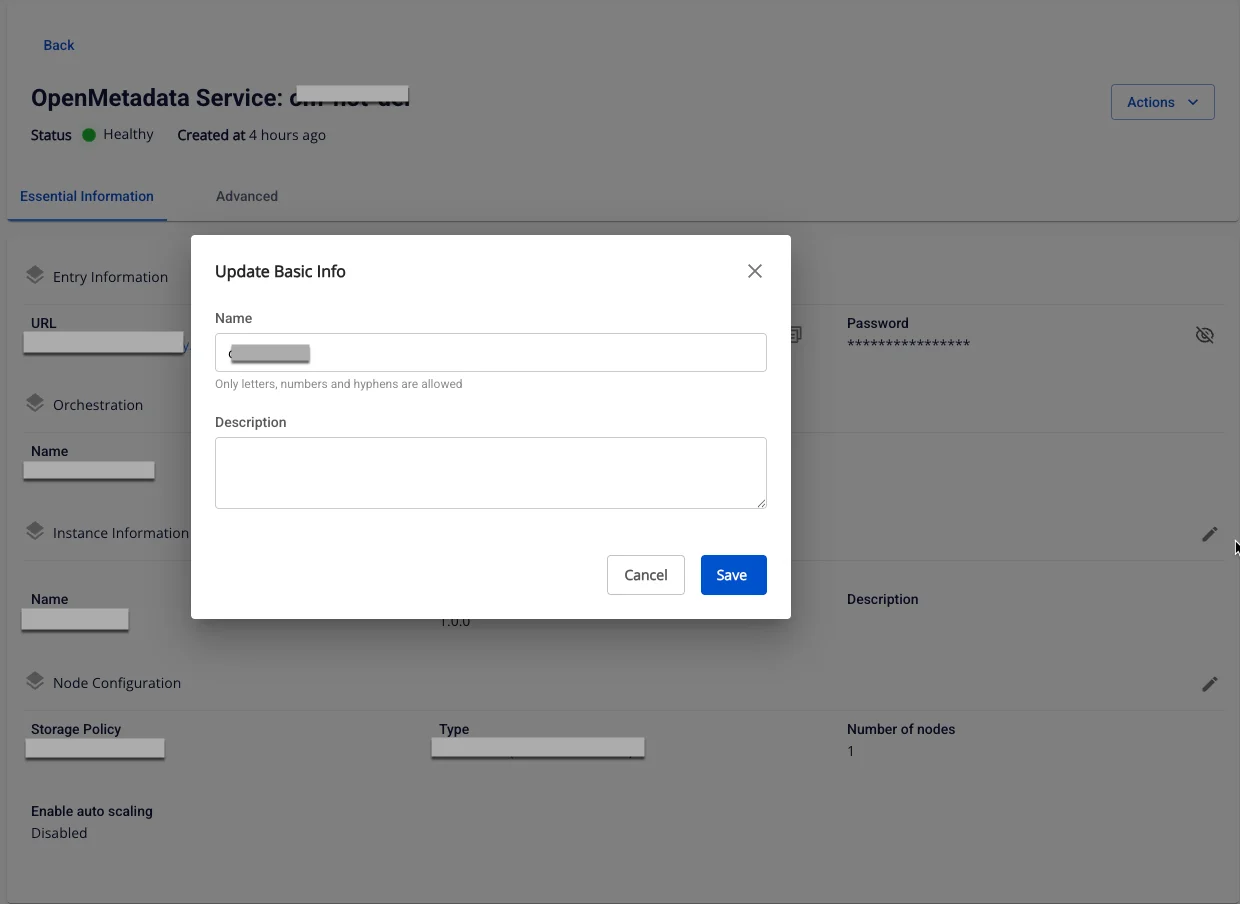Click the Actions button chevron arrow

pyautogui.click(x=1193, y=102)
